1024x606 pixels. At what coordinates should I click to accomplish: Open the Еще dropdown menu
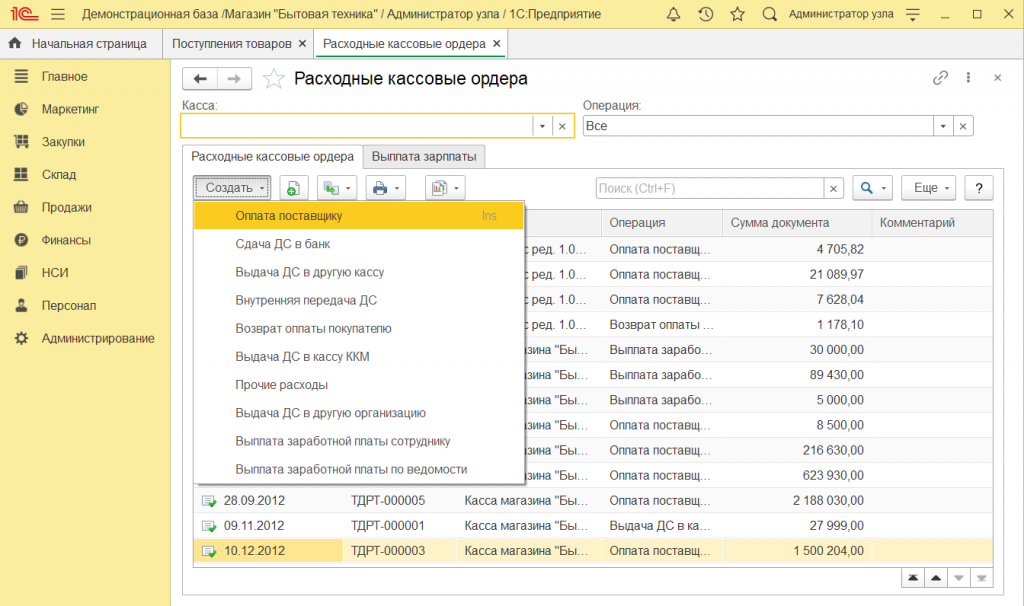[929, 188]
